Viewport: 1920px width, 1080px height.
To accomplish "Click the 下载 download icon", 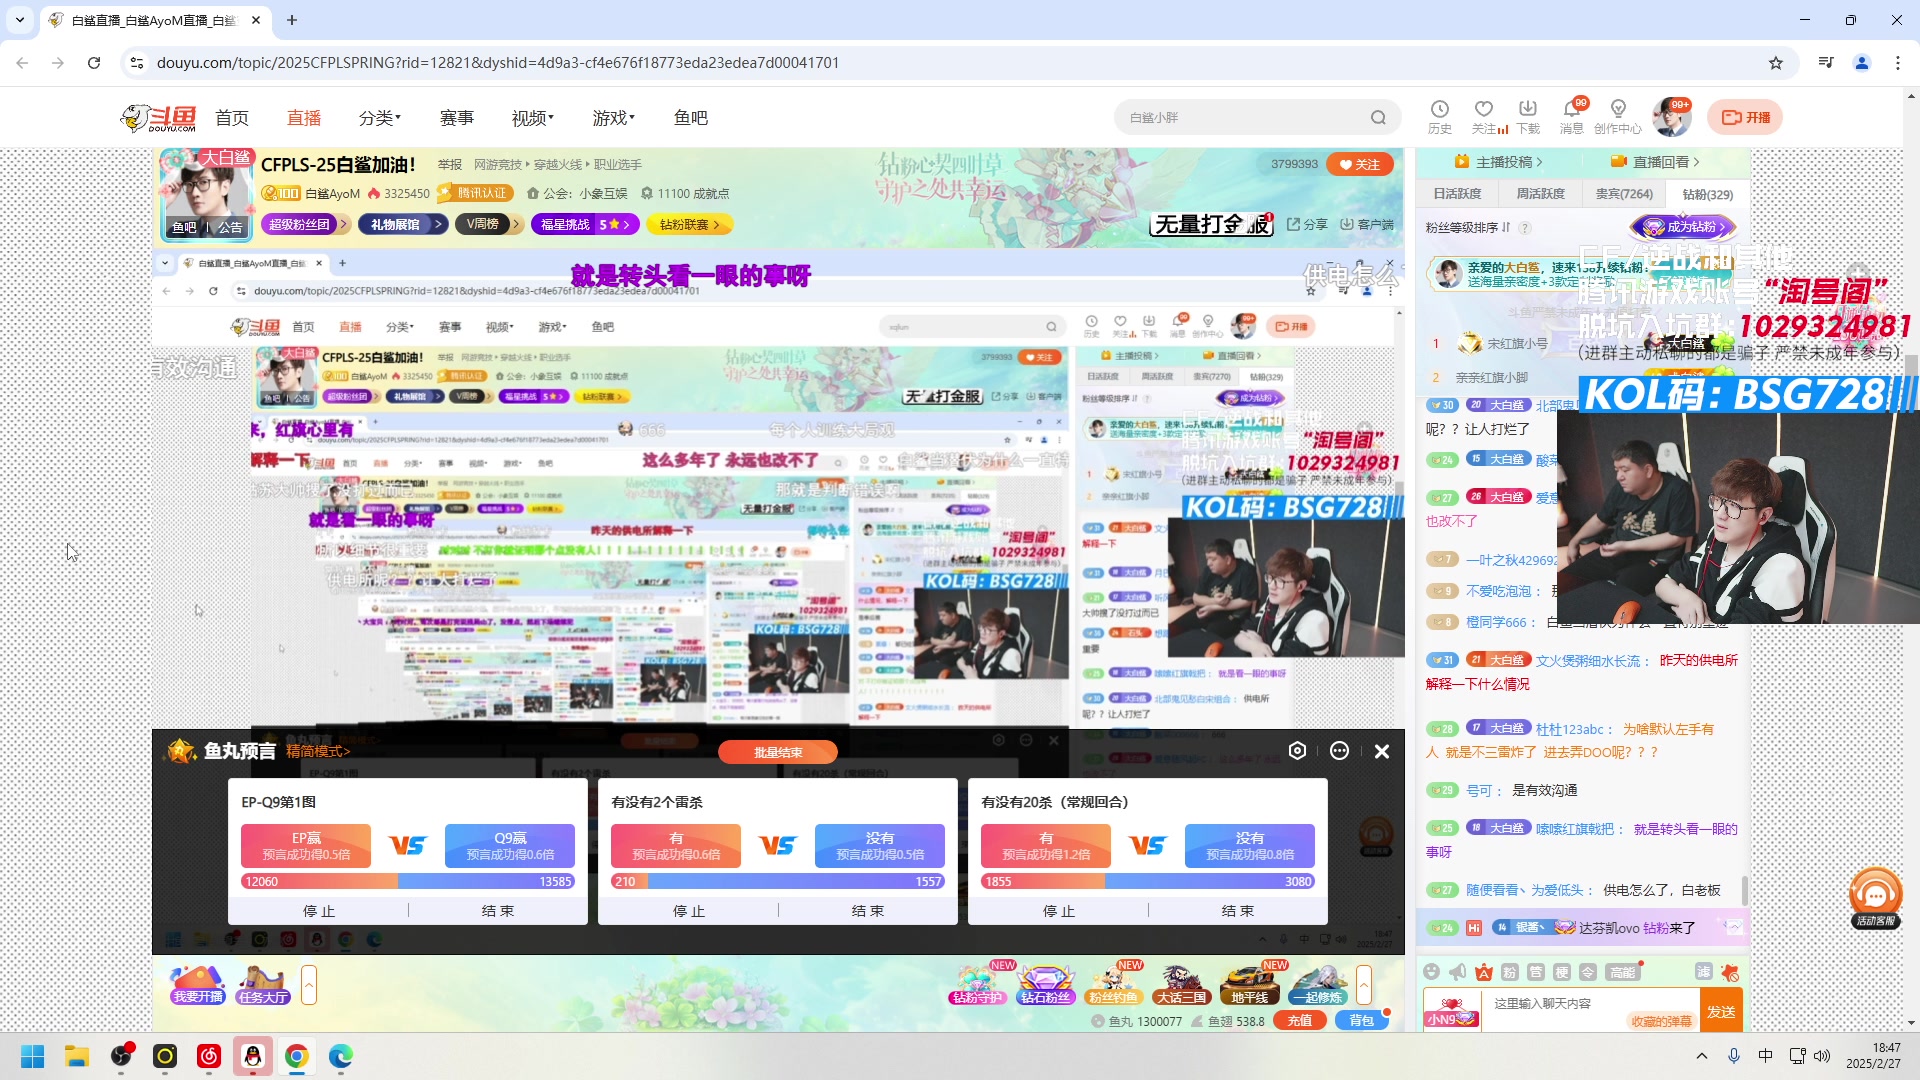I will click(x=1528, y=110).
